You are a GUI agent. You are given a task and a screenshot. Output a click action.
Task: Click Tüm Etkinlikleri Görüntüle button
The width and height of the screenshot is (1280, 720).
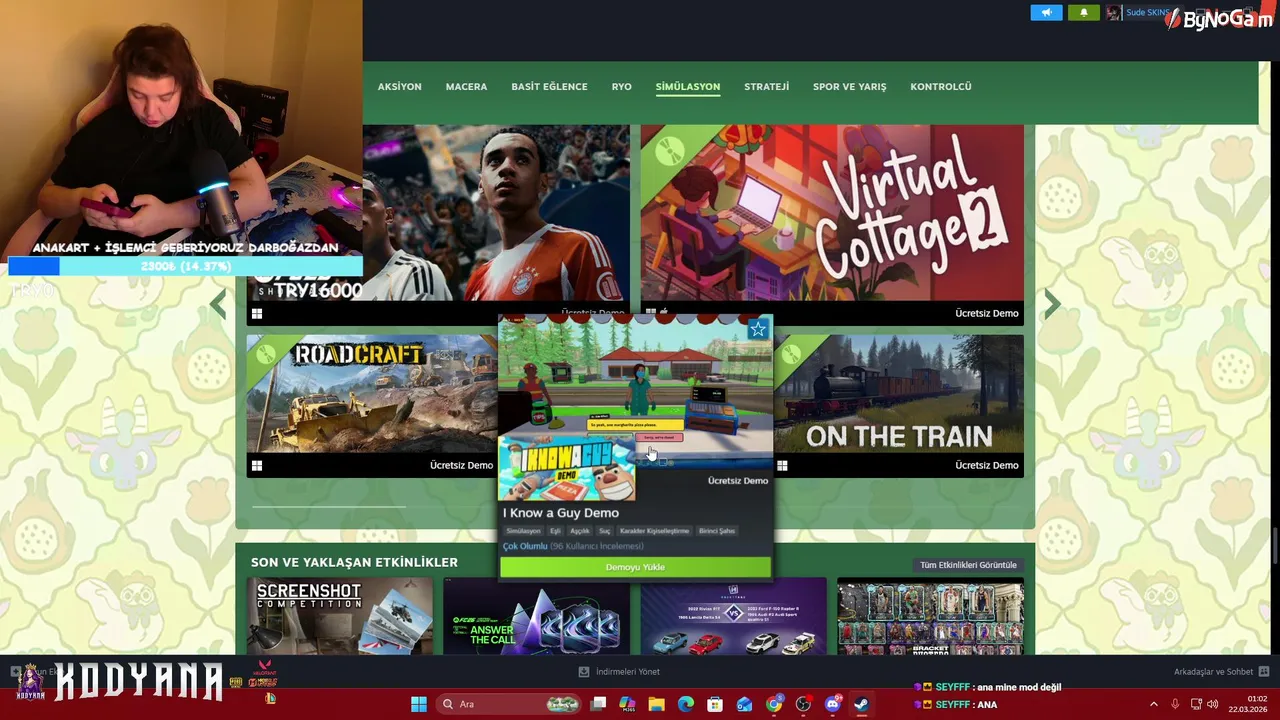point(968,565)
